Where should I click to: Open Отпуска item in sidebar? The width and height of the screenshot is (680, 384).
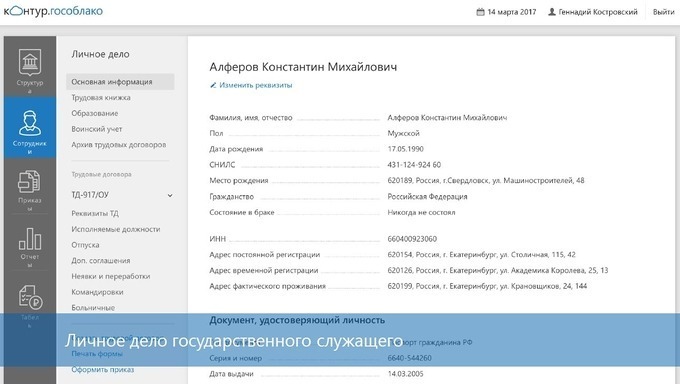pyautogui.click(x=85, y=245)
